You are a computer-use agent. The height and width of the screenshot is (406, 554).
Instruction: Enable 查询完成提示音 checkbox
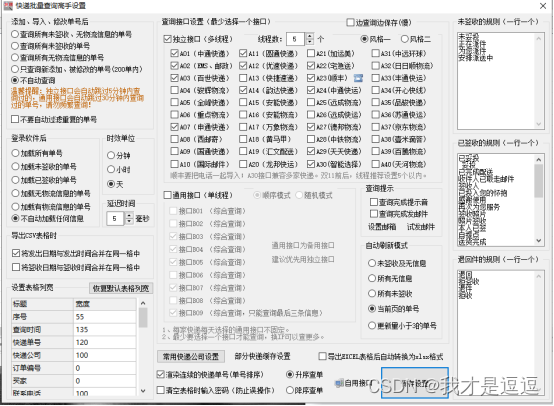click(374, 202)
